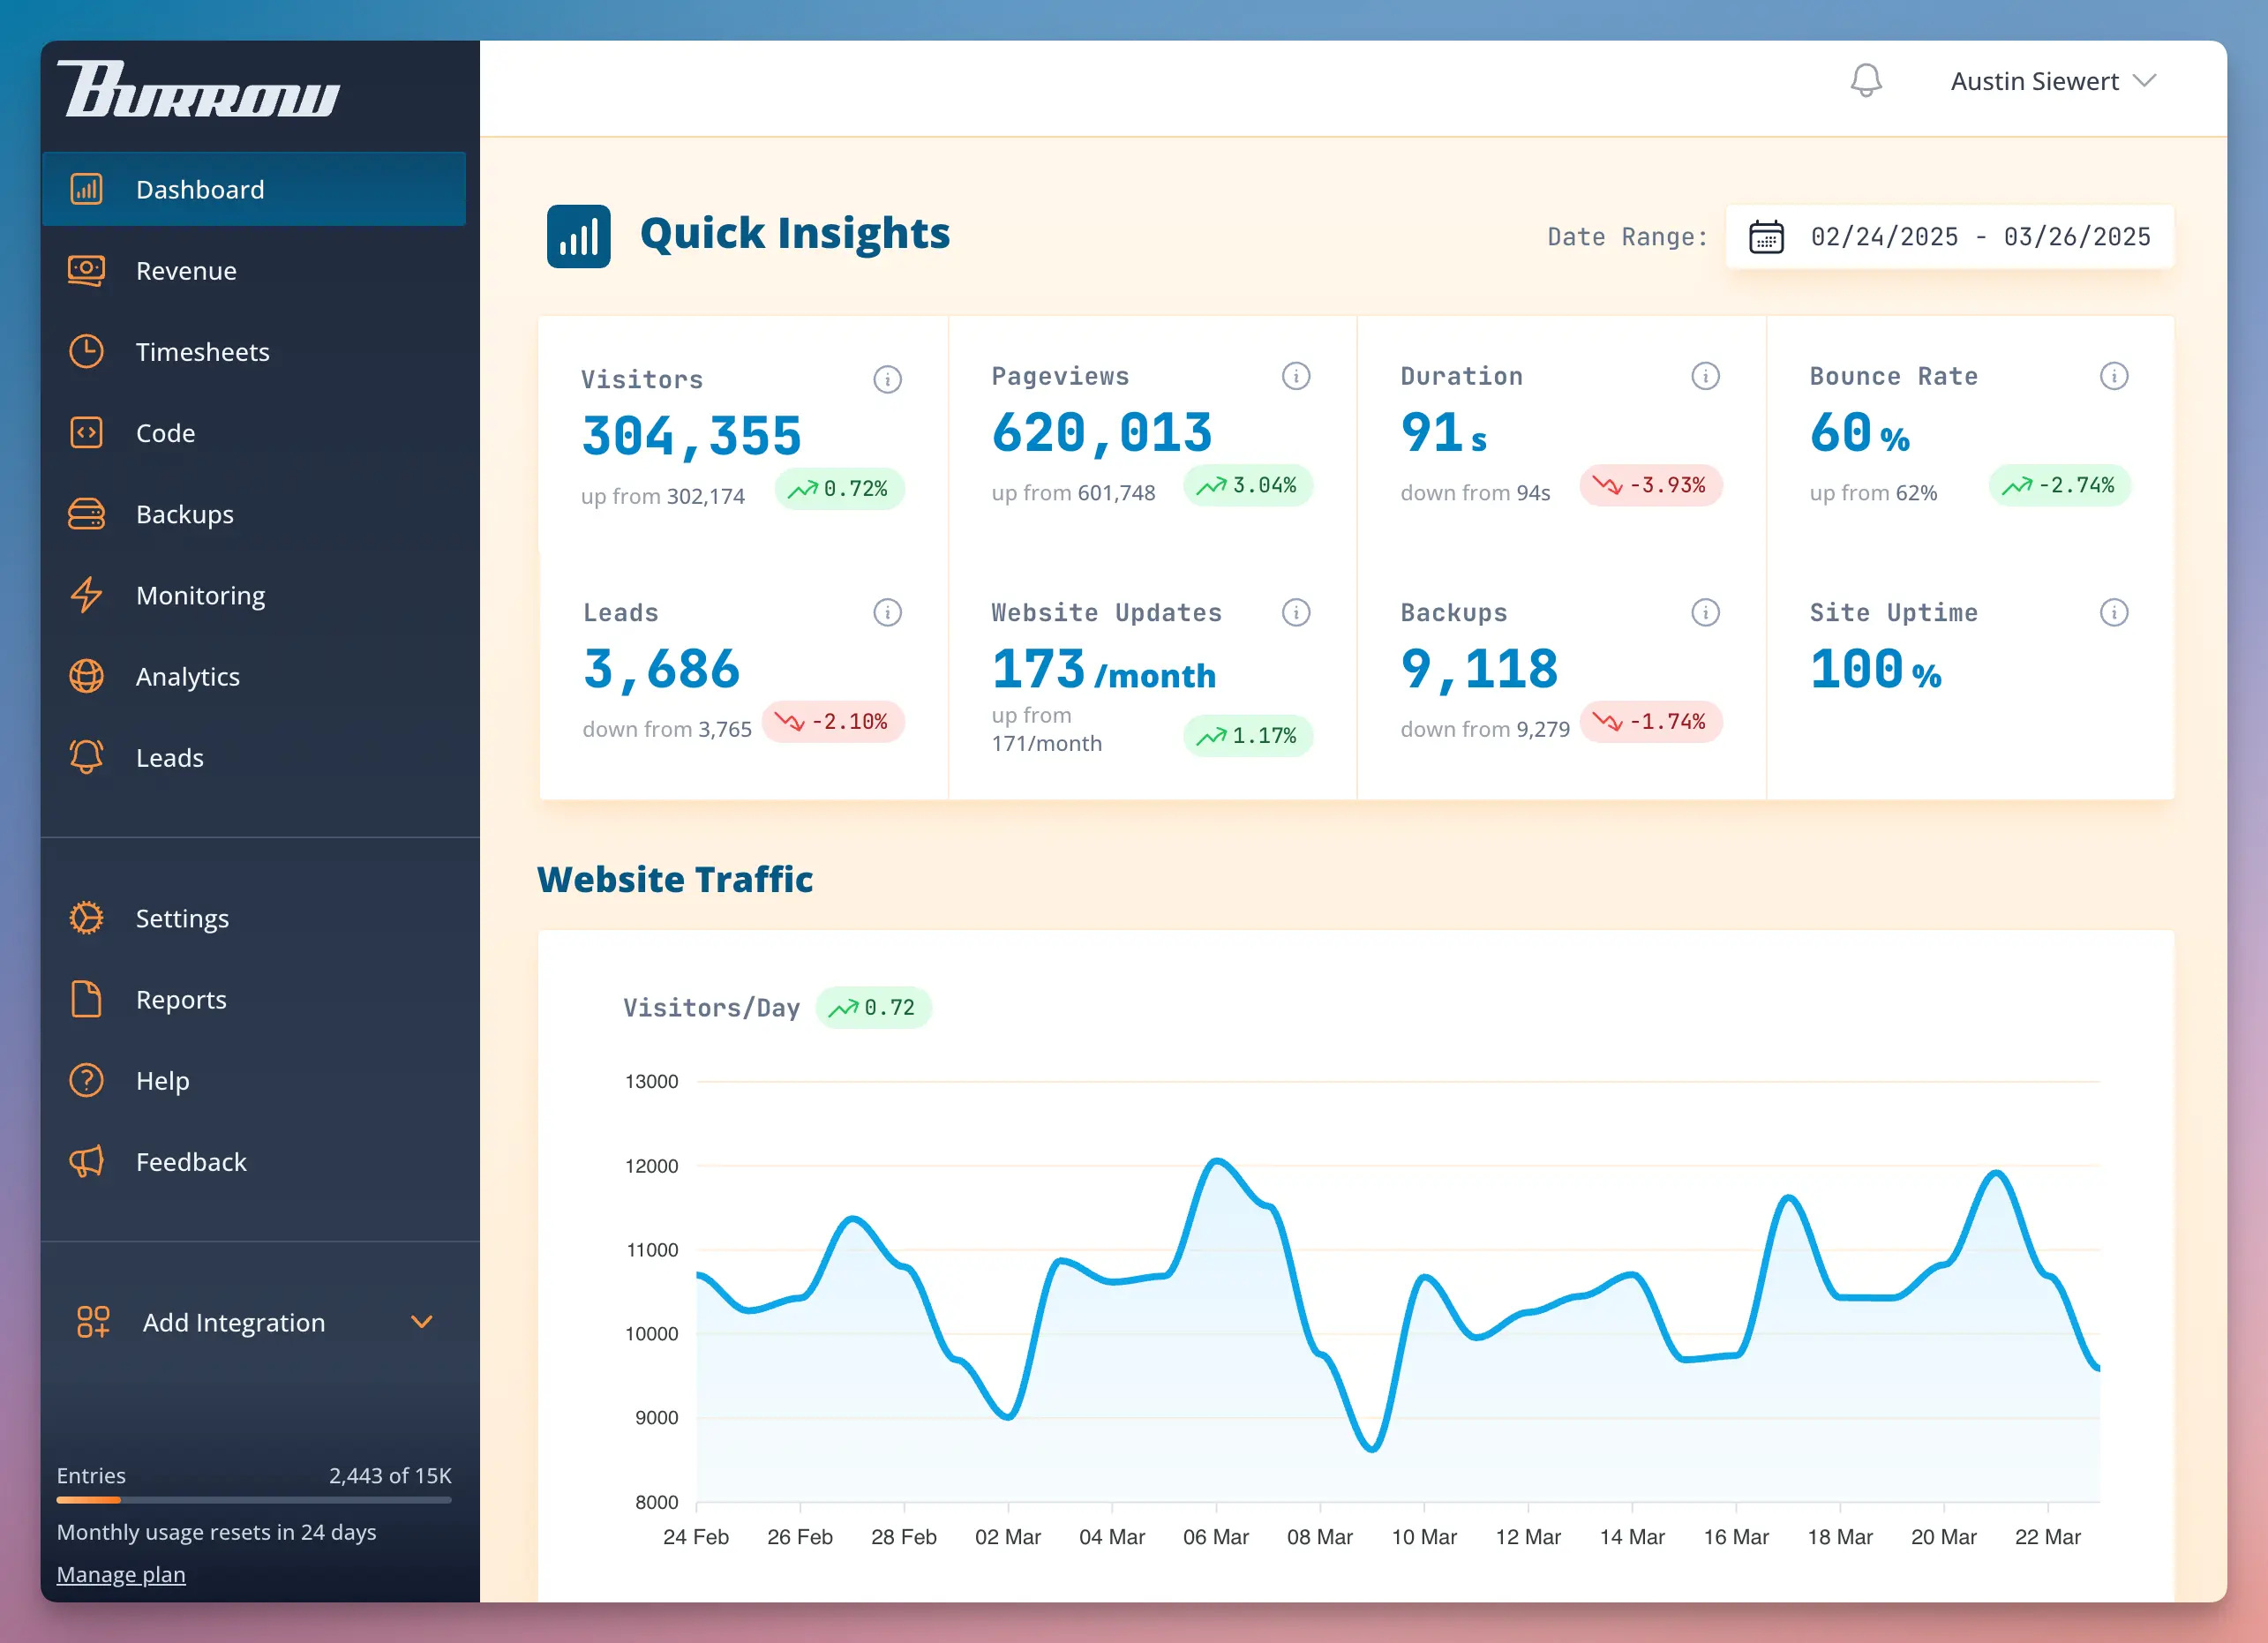
Task: Show info for Site Uptime card
Action: pos(2114,612)
